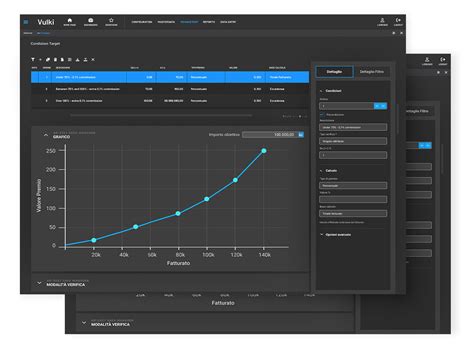
Task: Click the Descrizione column header
Action: (63, 68)
